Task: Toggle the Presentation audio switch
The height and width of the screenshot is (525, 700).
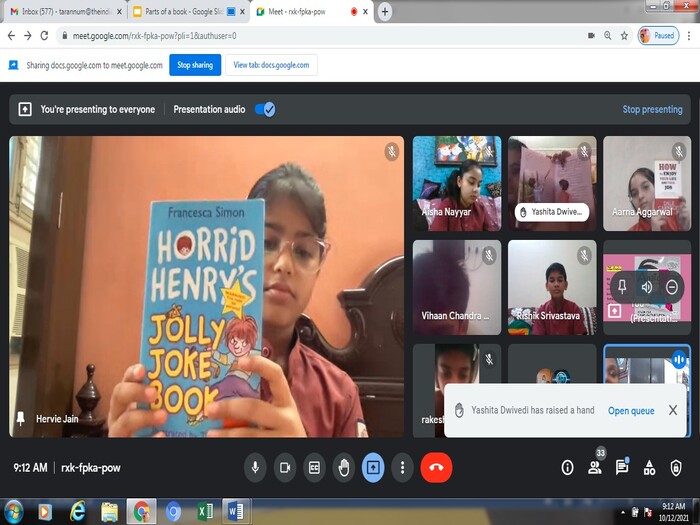Action: point(265,109)
